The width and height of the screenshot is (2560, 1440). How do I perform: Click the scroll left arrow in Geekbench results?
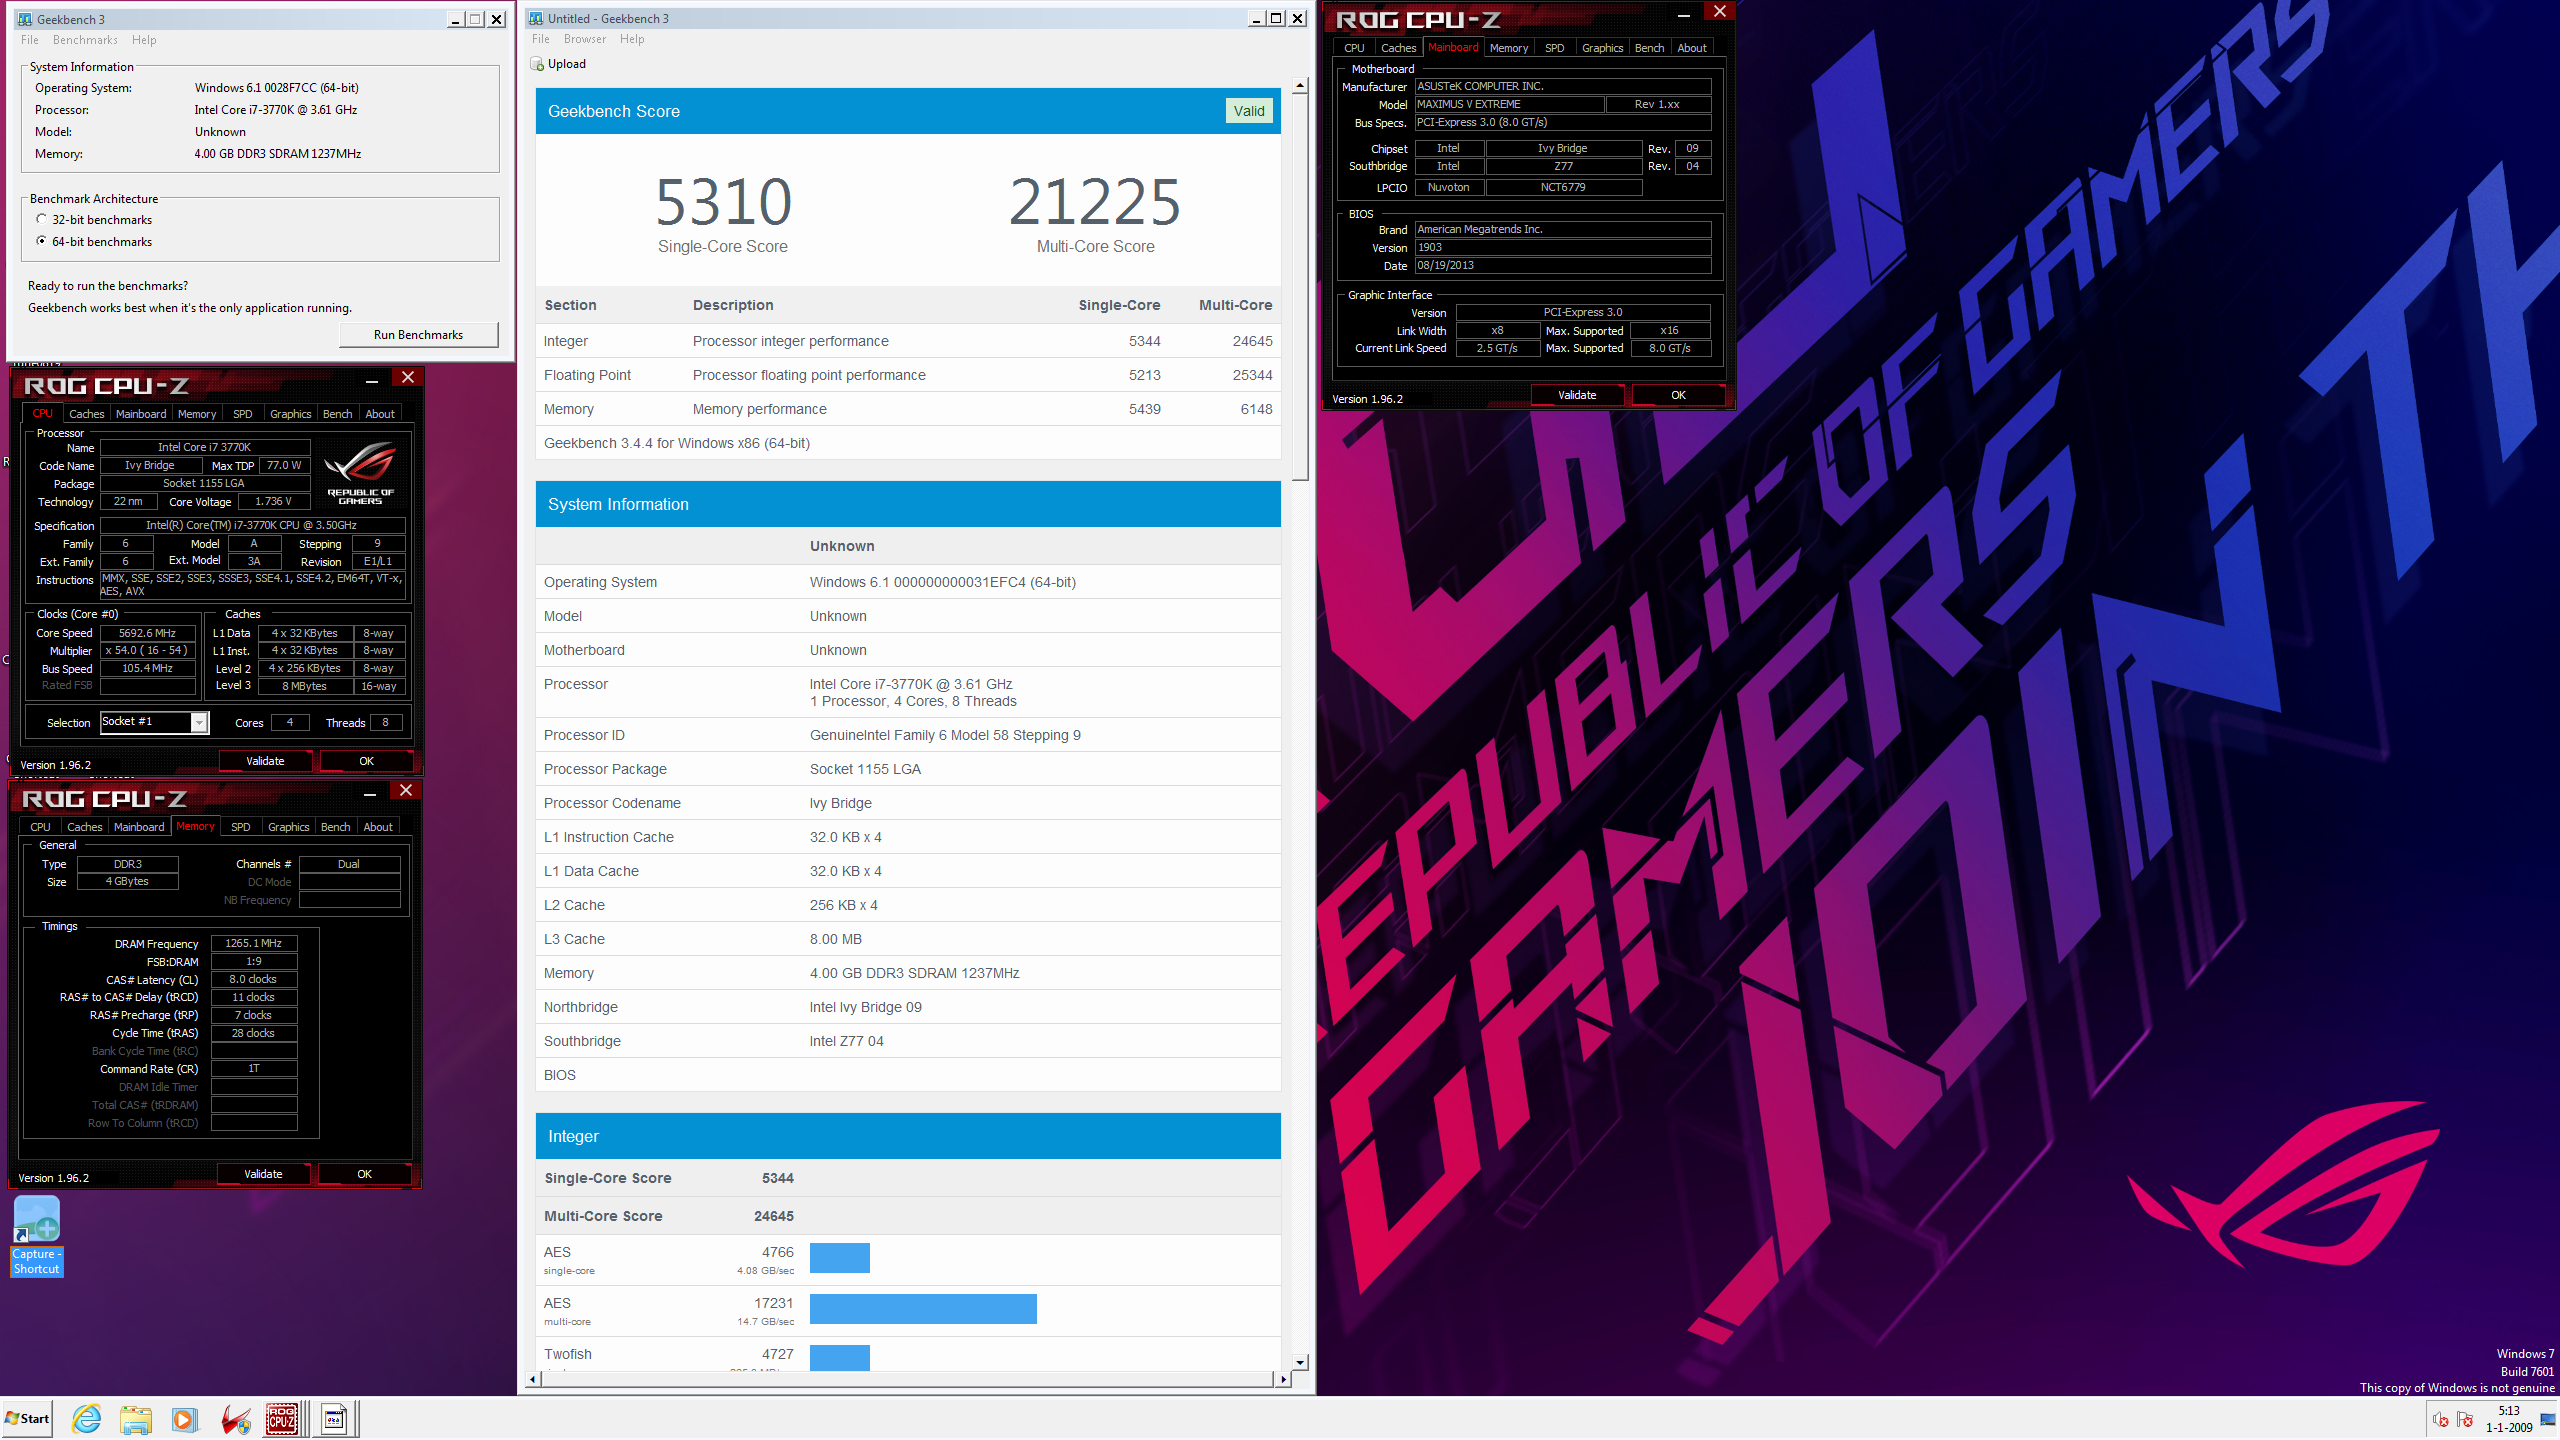coord(533,1379)
